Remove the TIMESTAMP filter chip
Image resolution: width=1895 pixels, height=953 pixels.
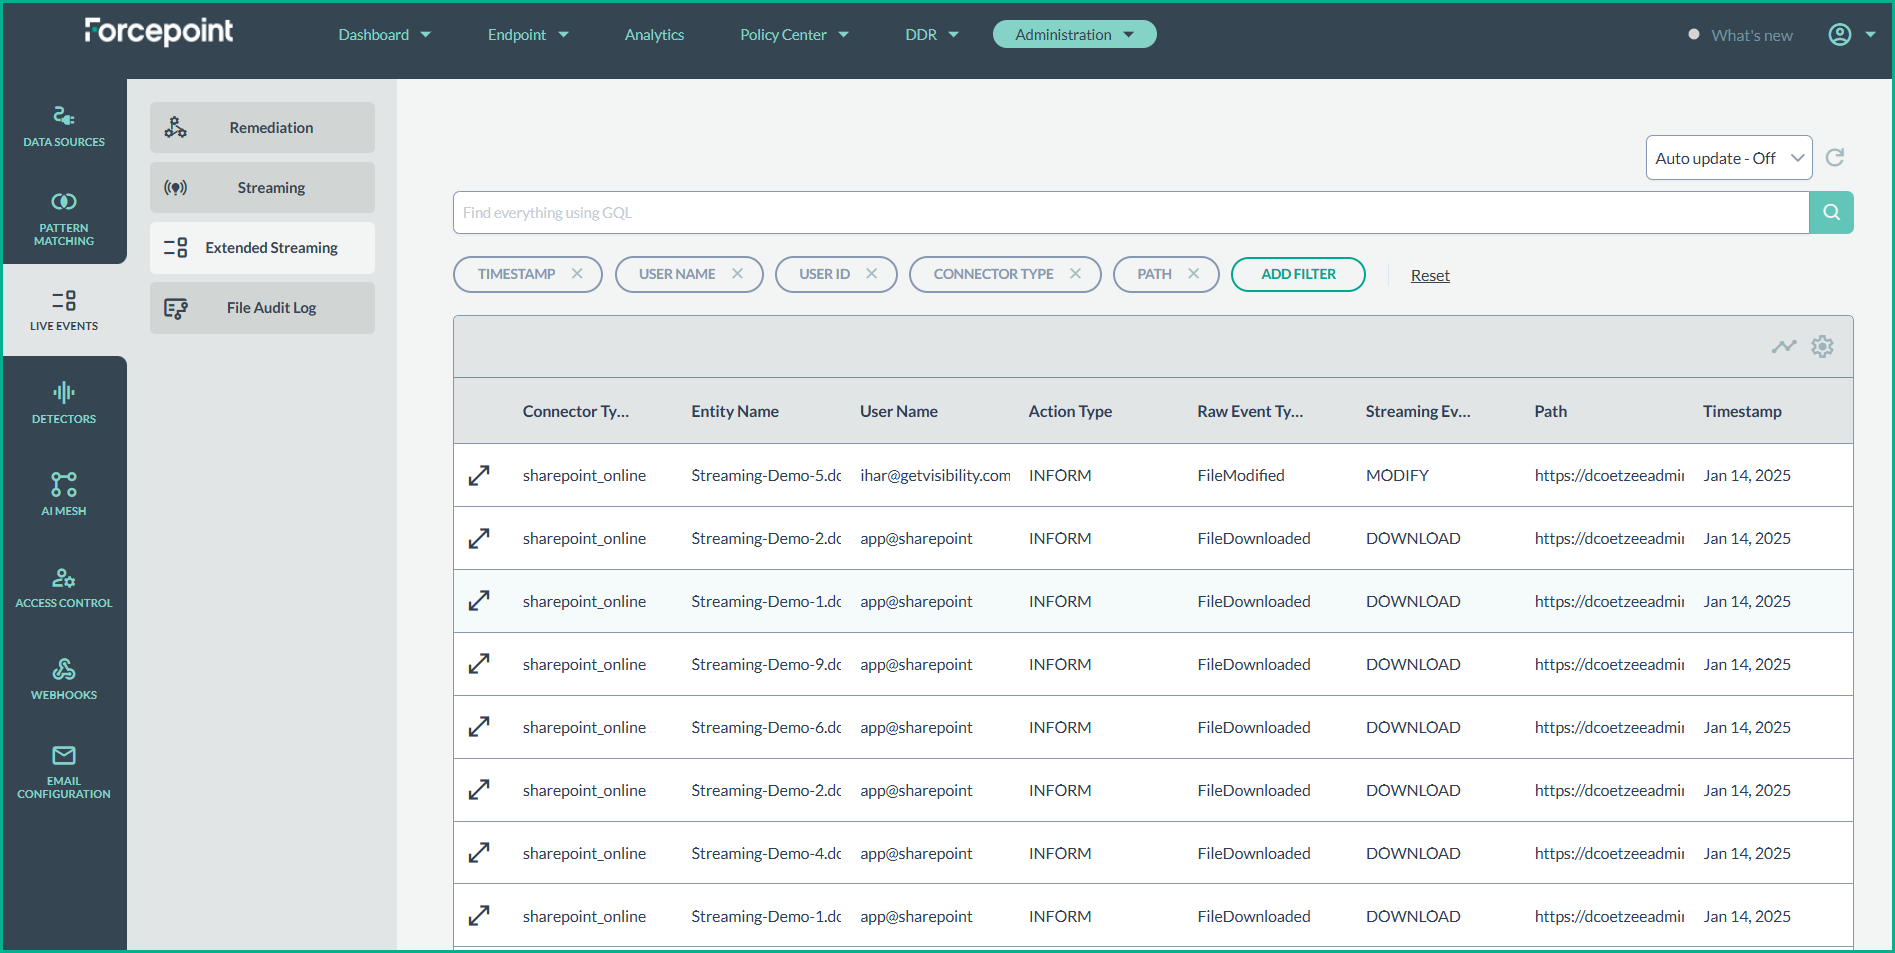click(x=577, y=274)
